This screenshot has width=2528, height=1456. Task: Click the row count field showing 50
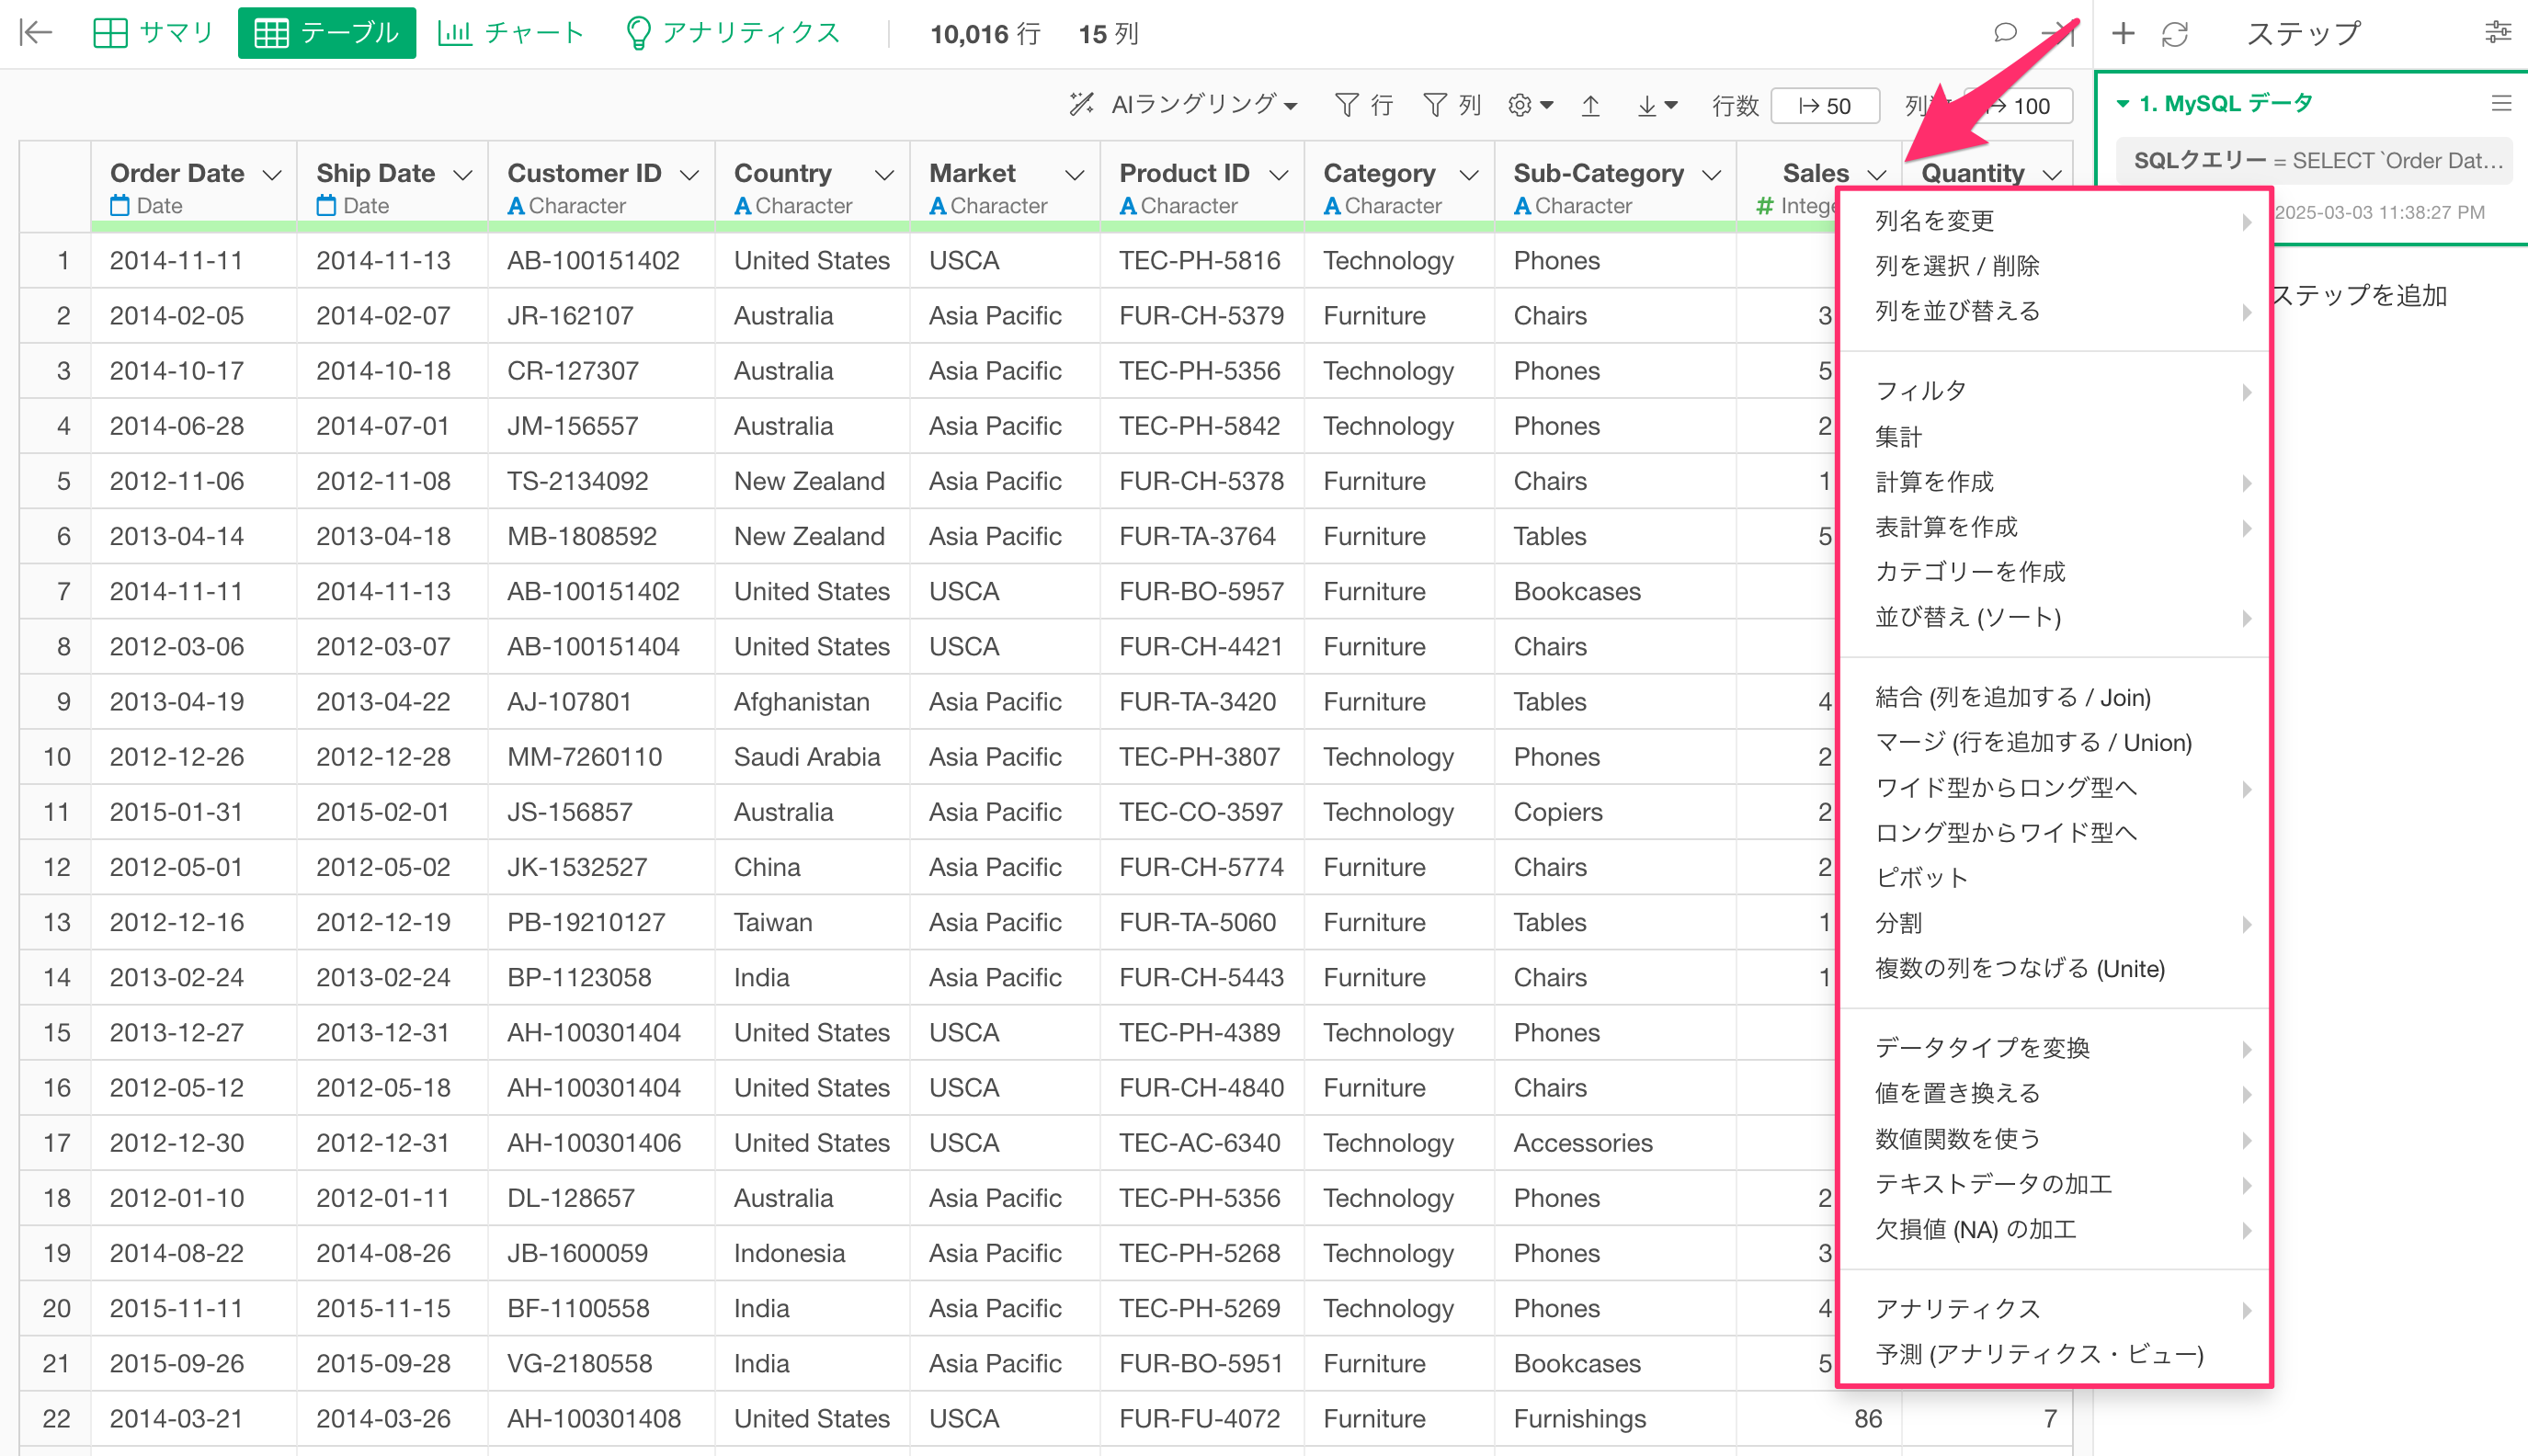[x=1824, y=106]
